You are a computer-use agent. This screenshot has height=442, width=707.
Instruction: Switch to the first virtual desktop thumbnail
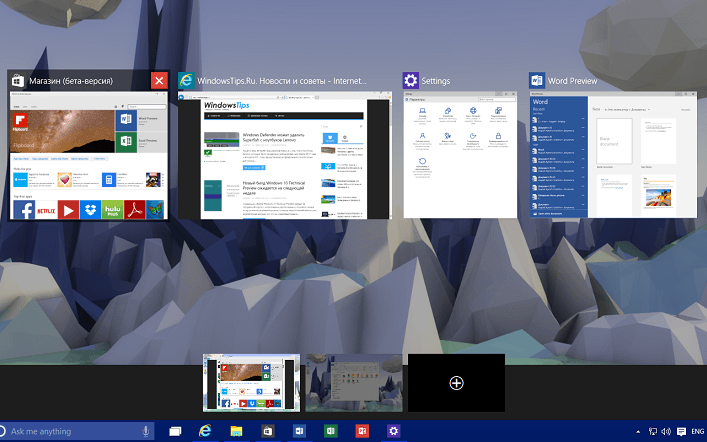tap(251, 383)
